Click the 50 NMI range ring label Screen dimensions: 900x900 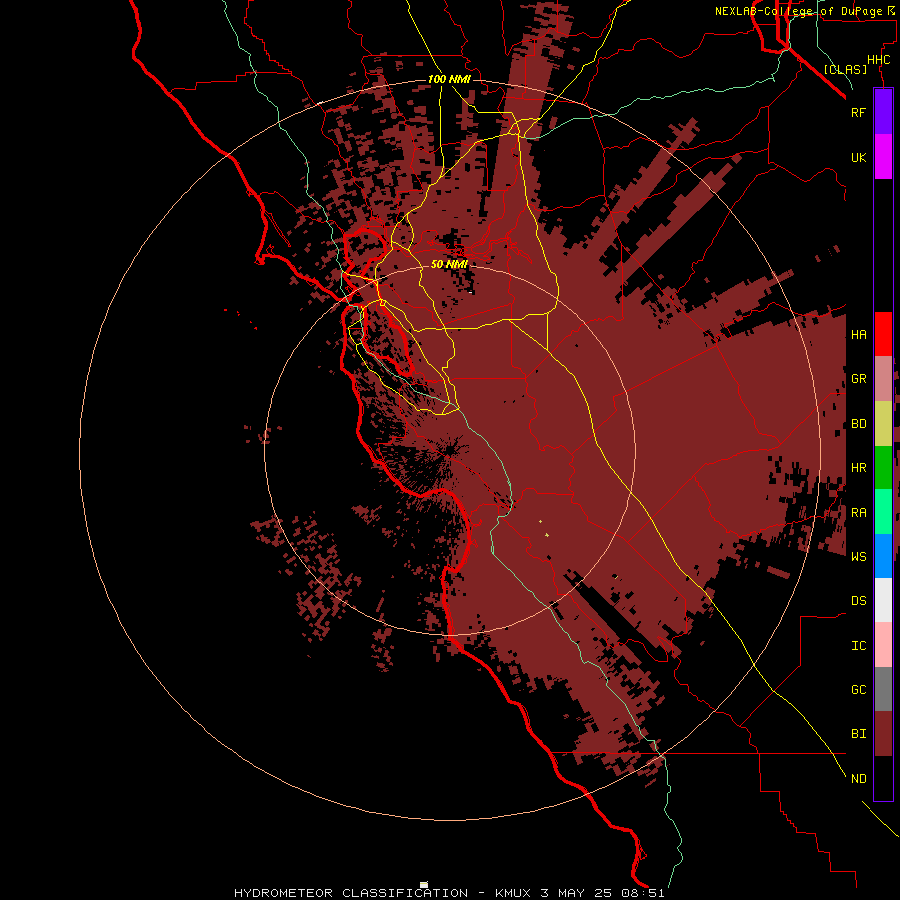pos(449,264)
